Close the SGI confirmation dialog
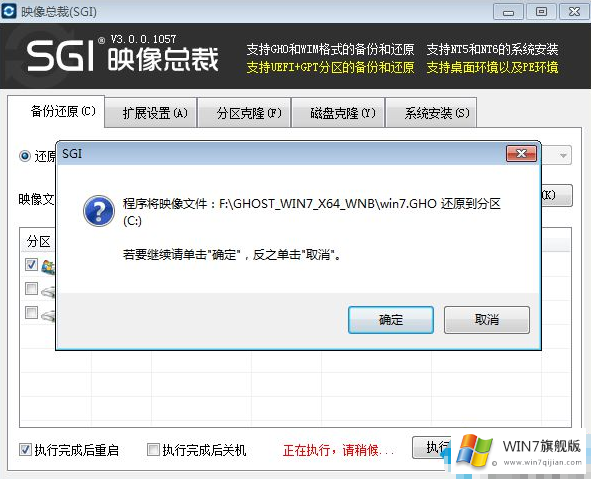Screen dimensions: 591x479 (x=521, y=153)
